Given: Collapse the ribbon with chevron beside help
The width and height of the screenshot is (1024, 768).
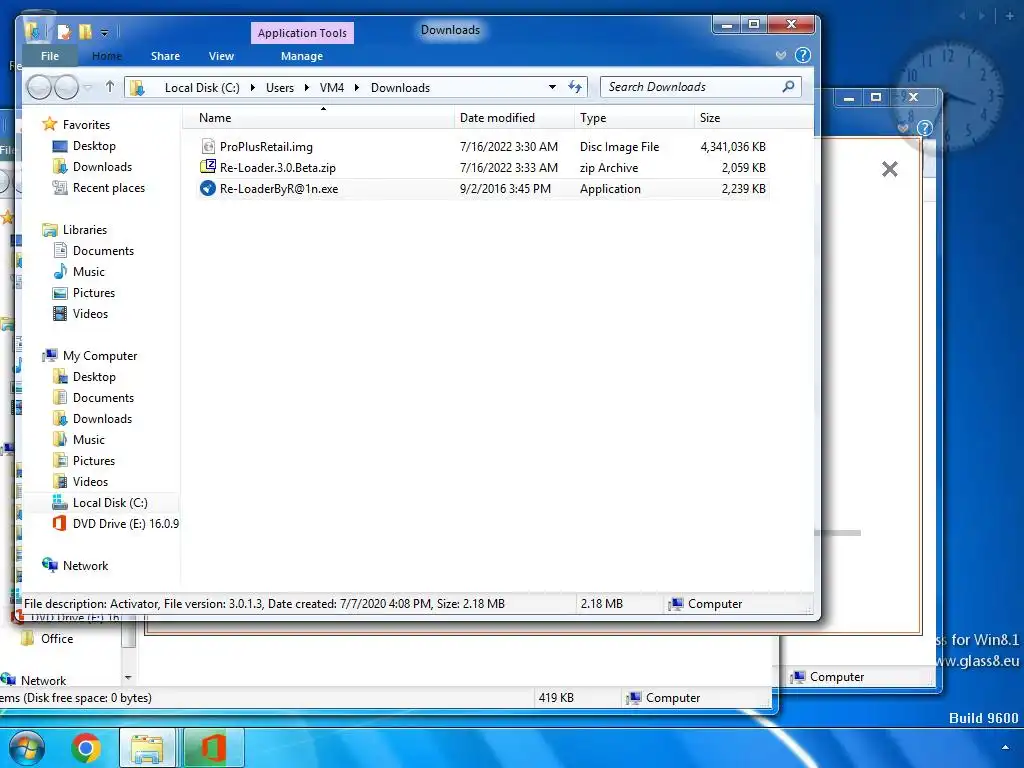Looking at the screenshot, I should 780,56.
